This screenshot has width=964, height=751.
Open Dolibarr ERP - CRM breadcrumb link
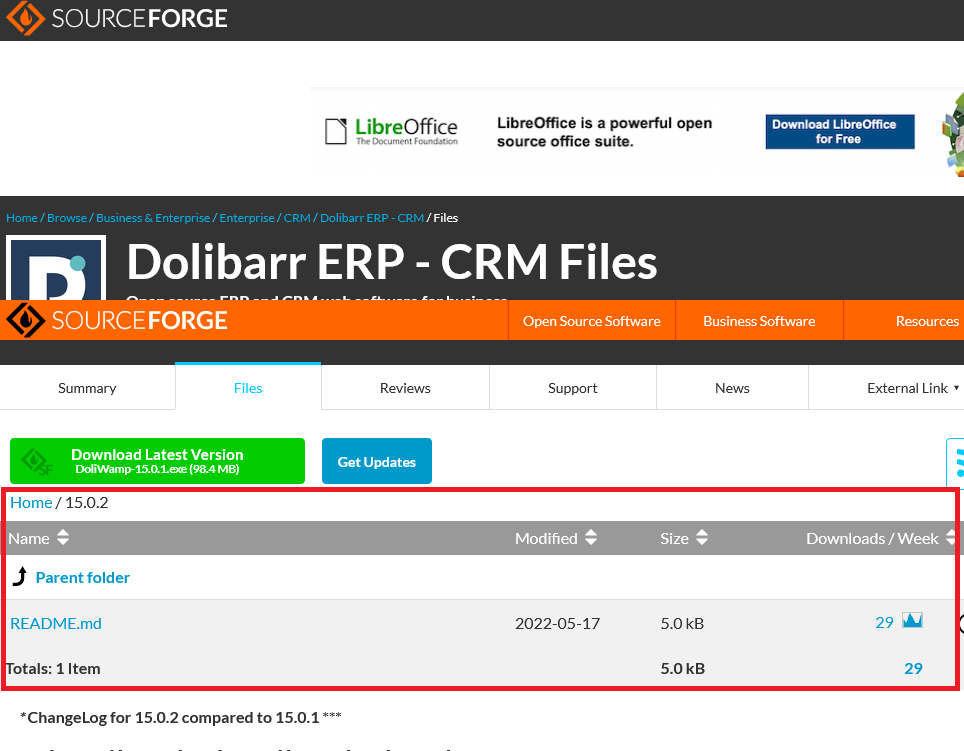372,218
